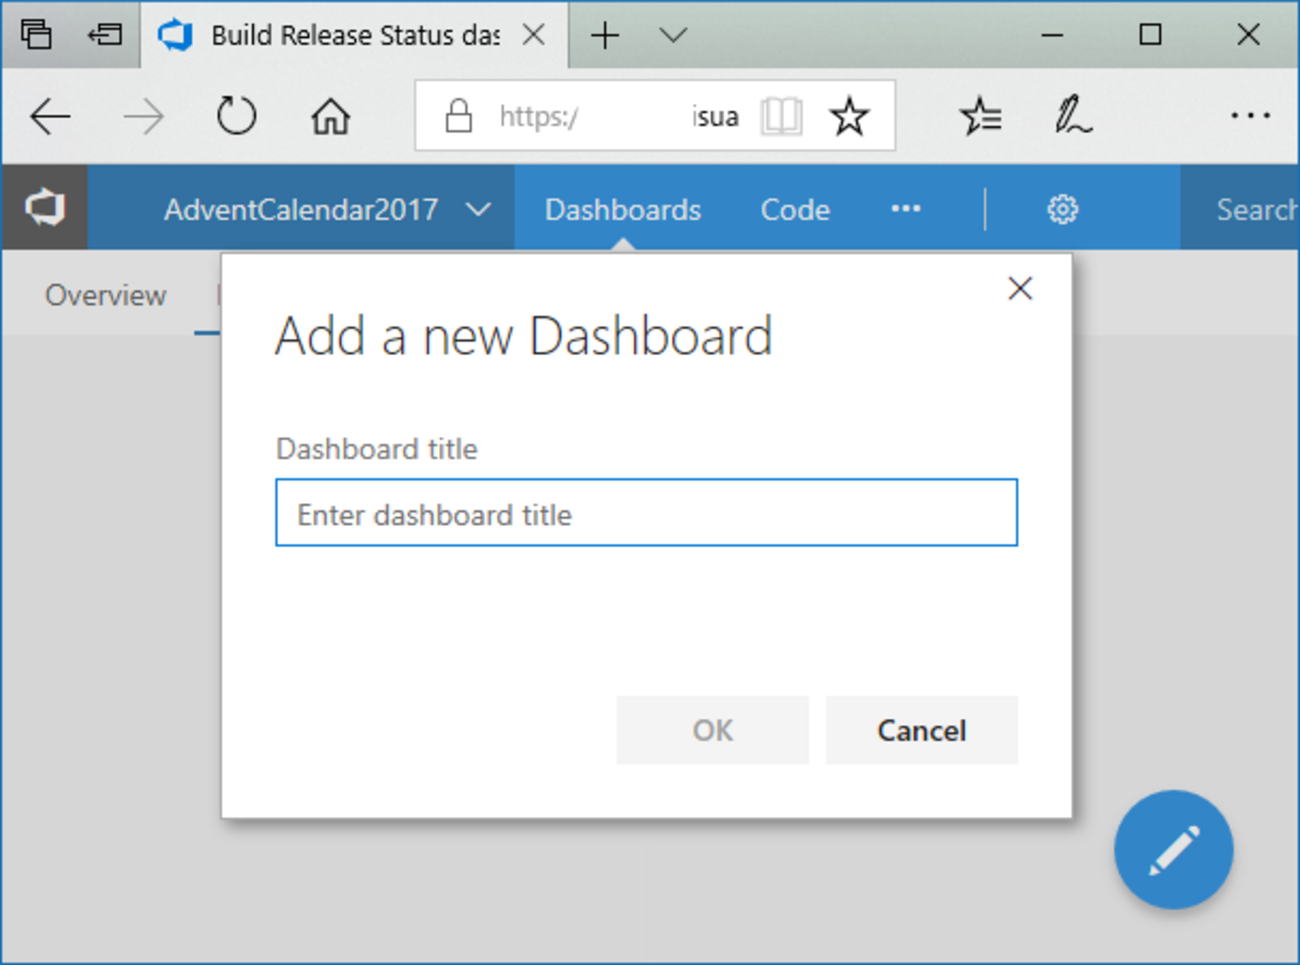This screenshot has width=1300, height=965.
Task: Click the VSTS logo icon
Action: pyautogui.click(x=45, y=208)
